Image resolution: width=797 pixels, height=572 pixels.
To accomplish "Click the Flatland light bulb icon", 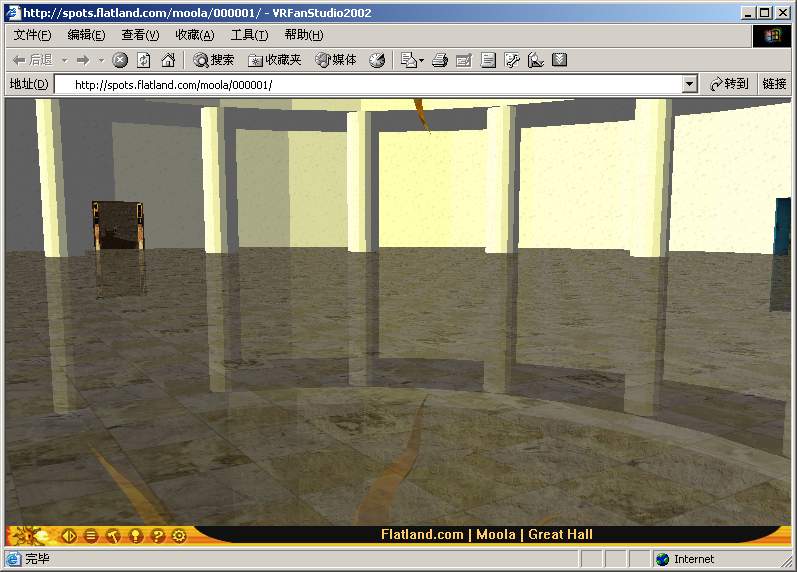I will pyautogui.click(x=135, y=535).
